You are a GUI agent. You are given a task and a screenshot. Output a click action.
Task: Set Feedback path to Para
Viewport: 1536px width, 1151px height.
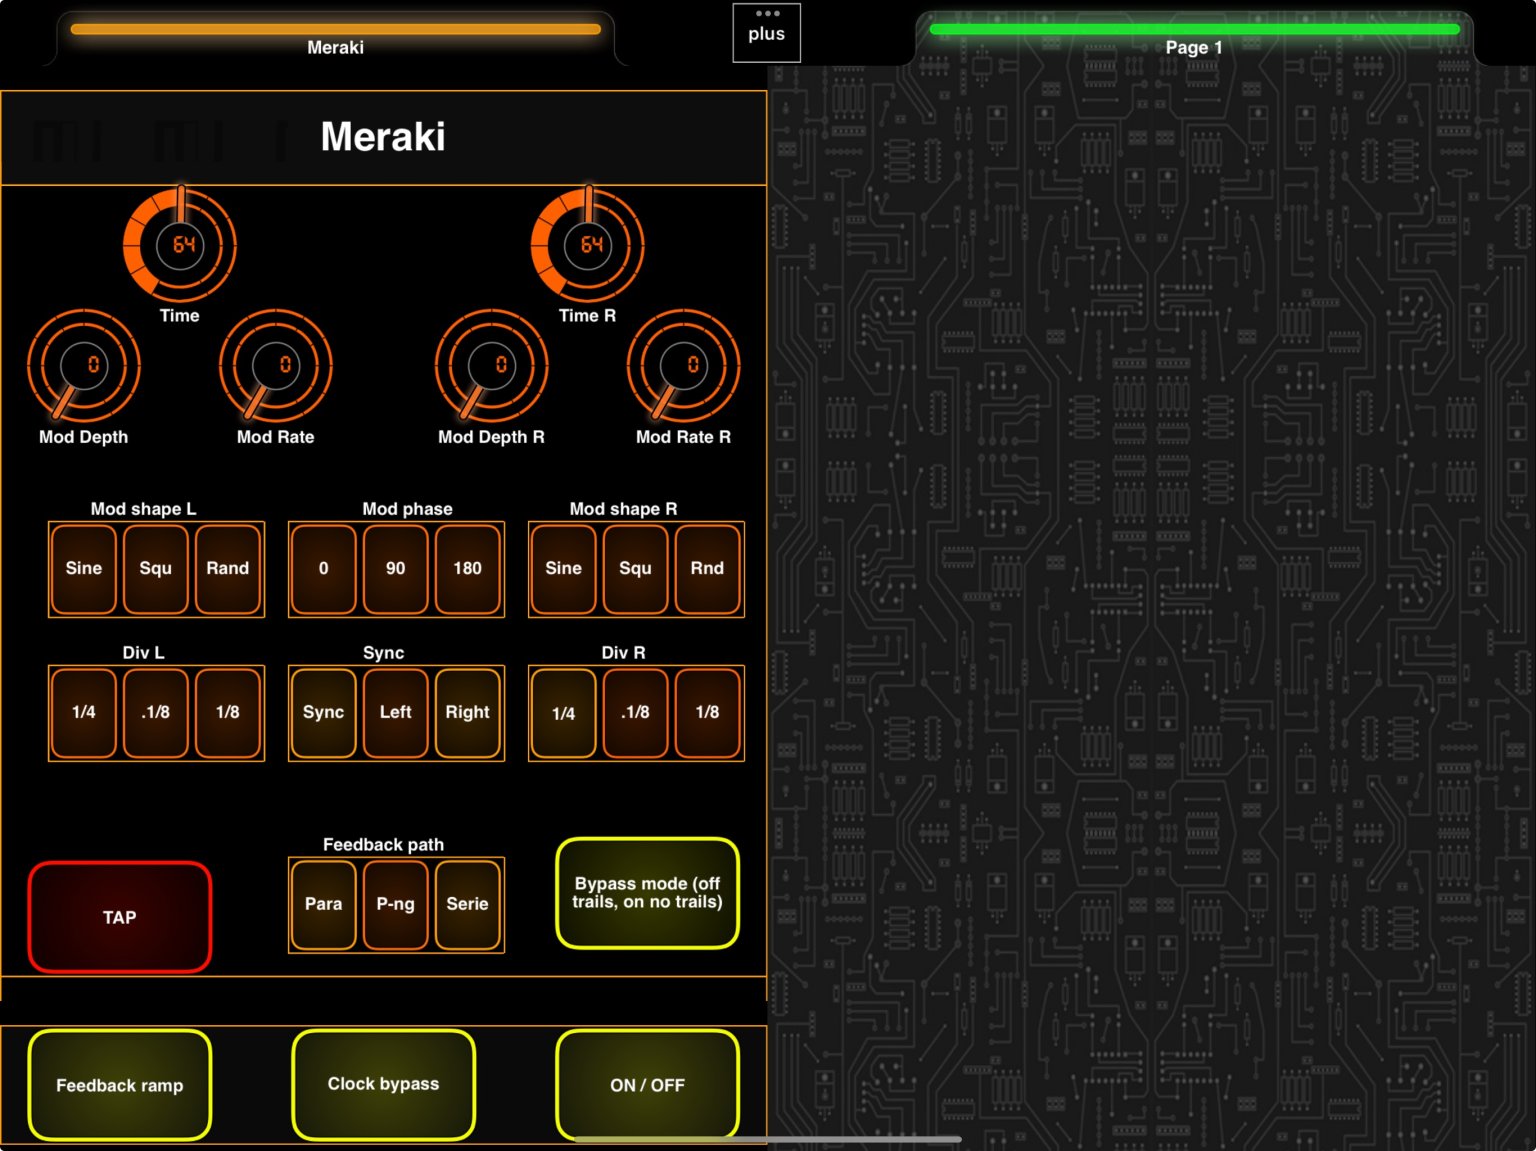[x=324, y=905]
